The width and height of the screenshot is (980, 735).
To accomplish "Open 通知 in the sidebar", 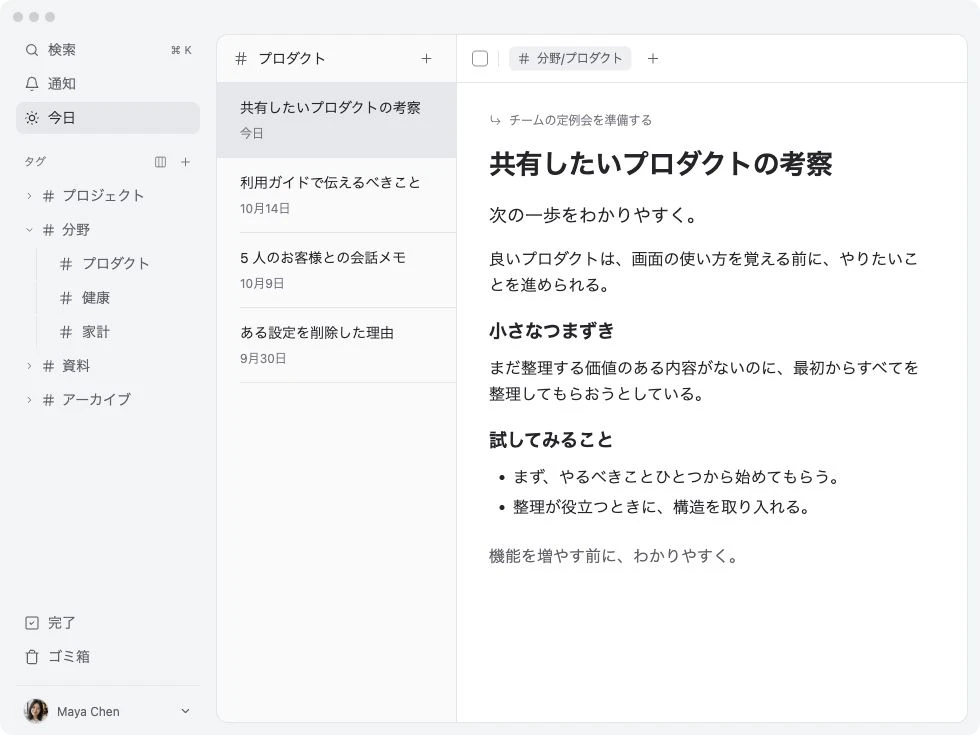I will coord(108,84).
